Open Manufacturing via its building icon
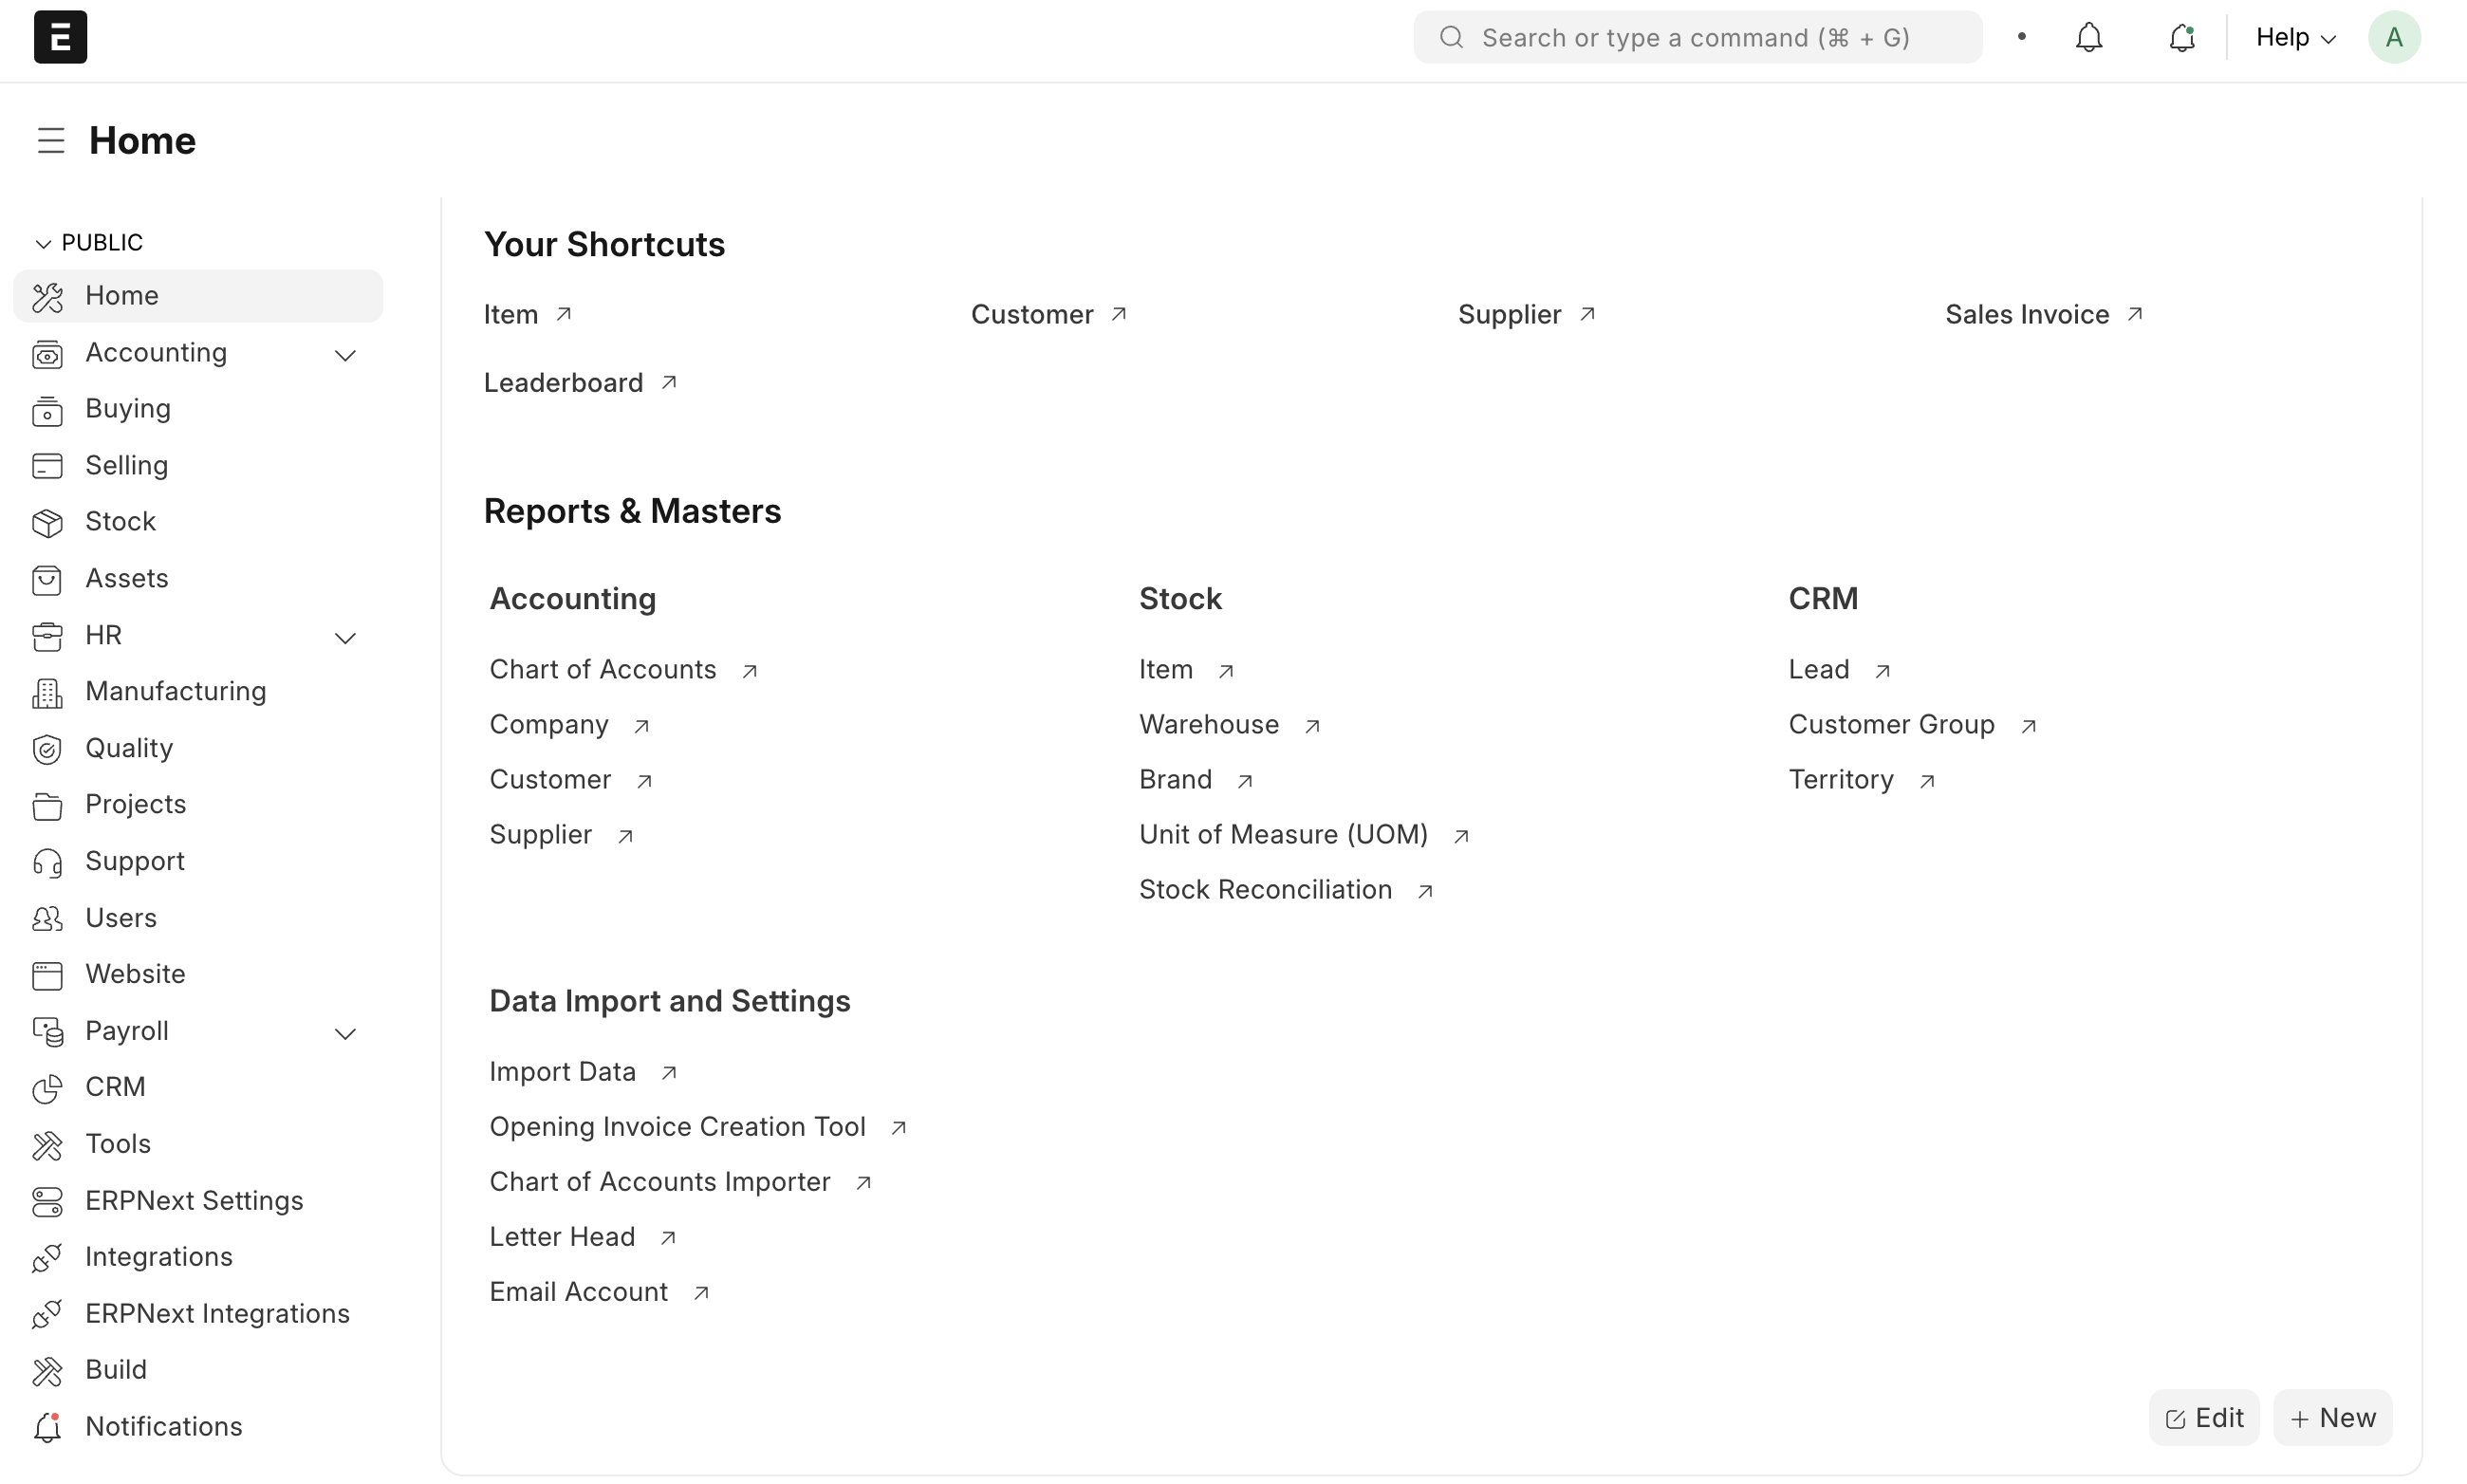 click(x=47, y=692)
